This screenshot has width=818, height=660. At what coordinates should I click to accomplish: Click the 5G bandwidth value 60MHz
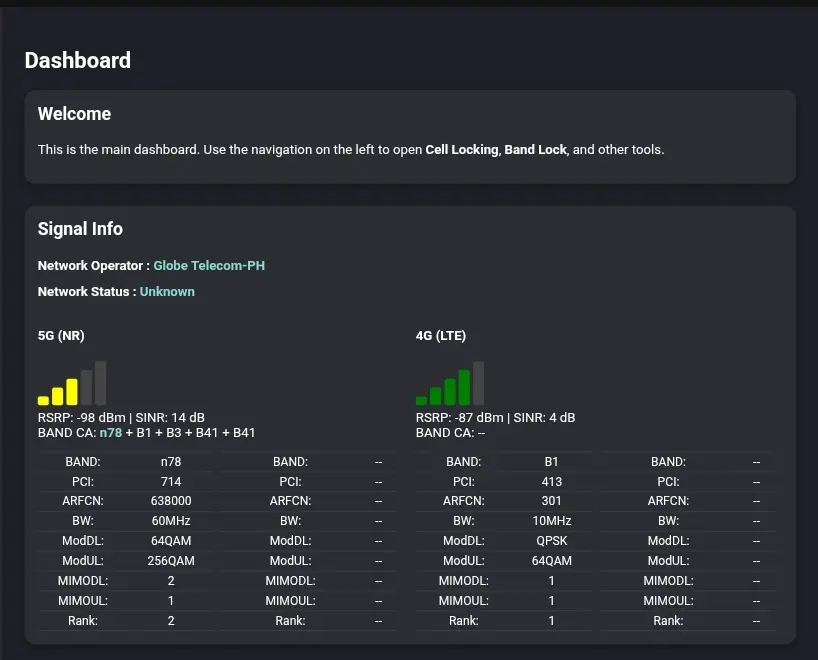pos(171,521)
